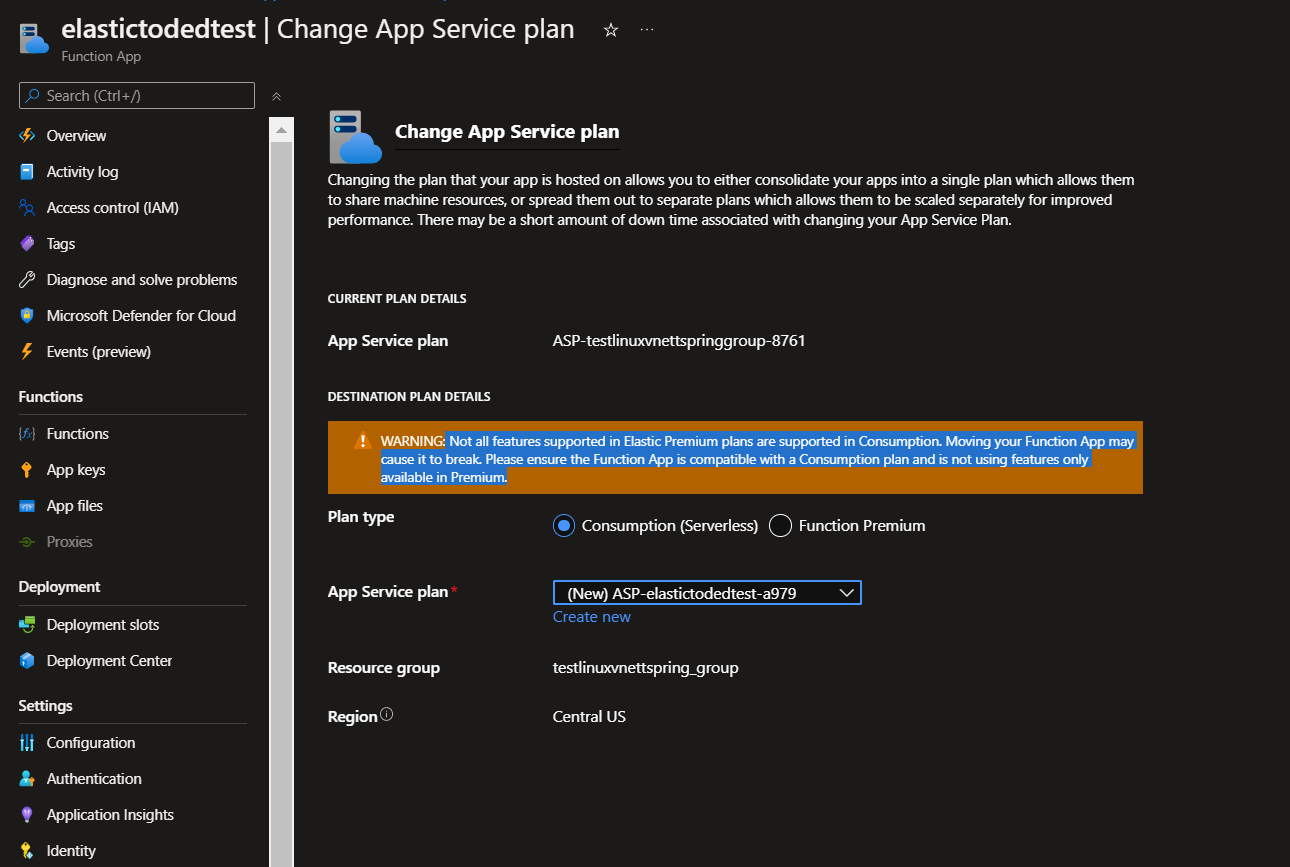1290x867 pixels.
Task: Click the App files icon
Action: tap(27, 506)
